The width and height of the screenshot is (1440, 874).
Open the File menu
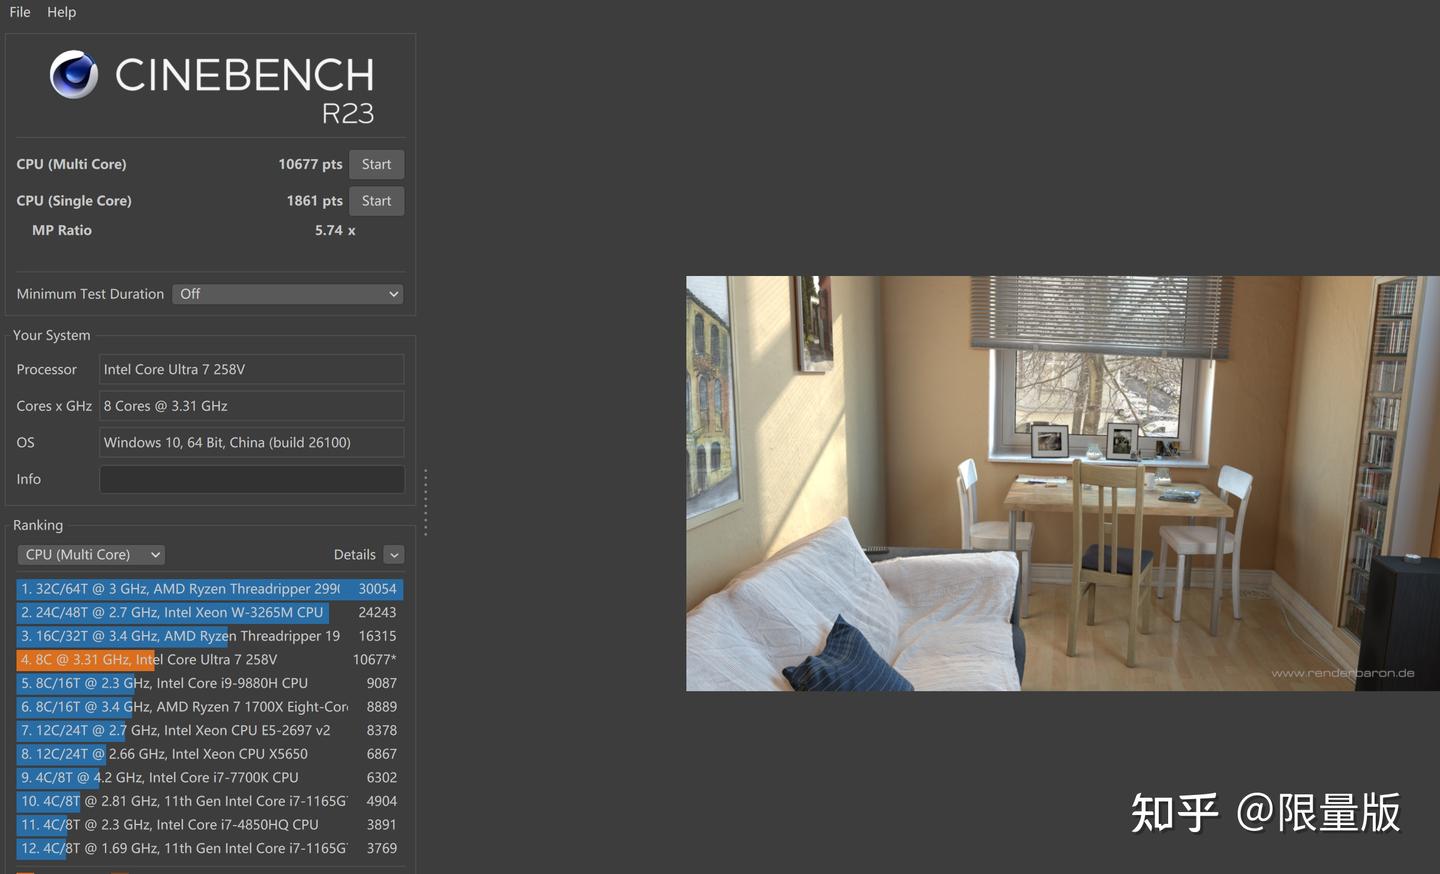[x=20, y=12]
